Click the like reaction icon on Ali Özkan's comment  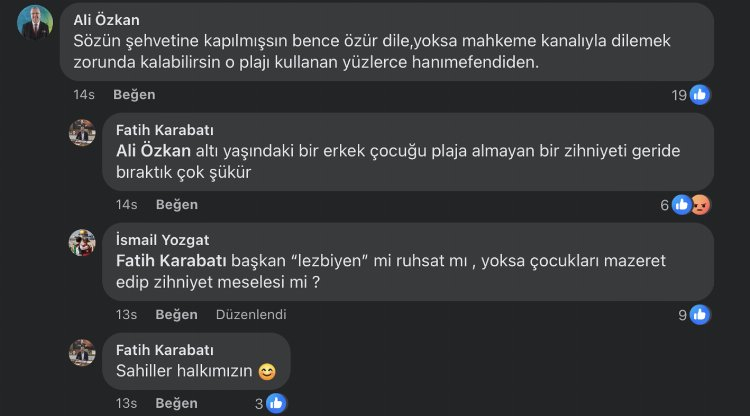pyautogui.click(x=700, y=95)
